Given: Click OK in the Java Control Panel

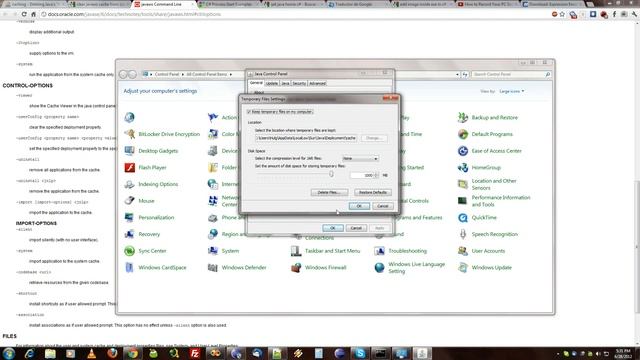Looking at the screenshot, I should (x=332, y=228).
